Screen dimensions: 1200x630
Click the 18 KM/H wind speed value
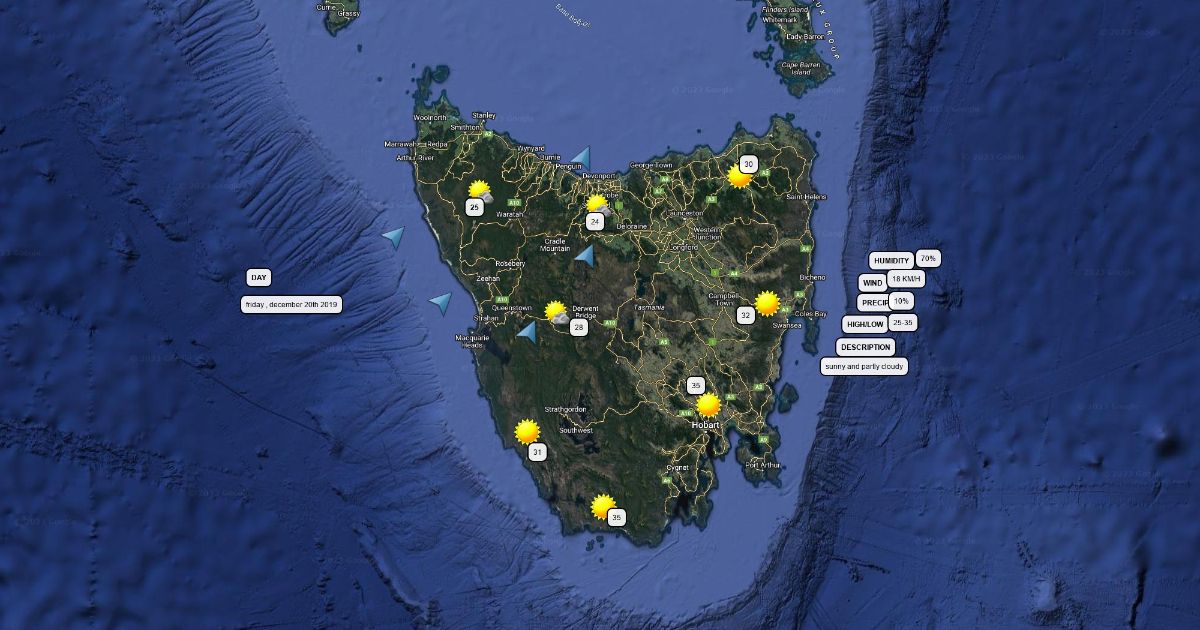[905, 278]
